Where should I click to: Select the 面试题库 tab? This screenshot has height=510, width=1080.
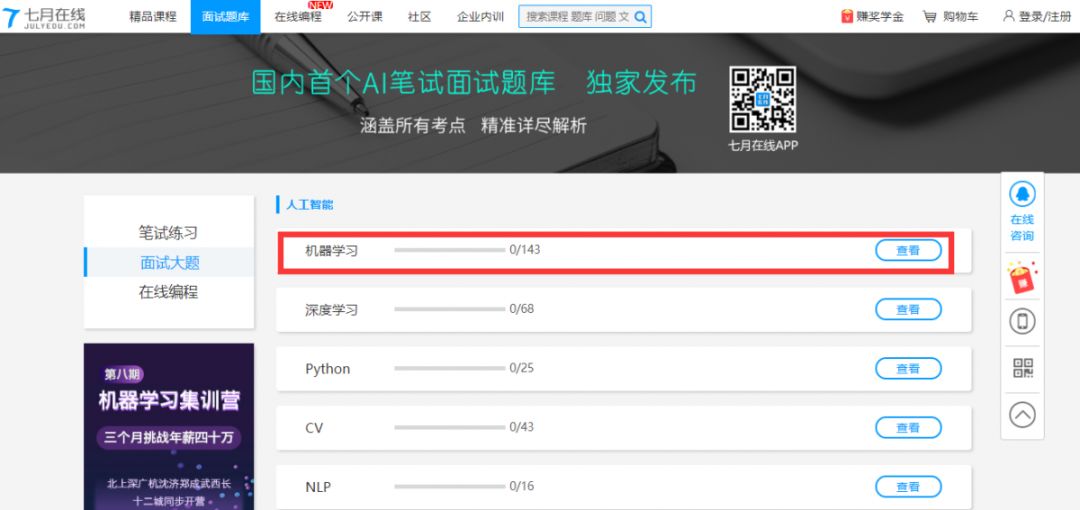tap(226, 17)
